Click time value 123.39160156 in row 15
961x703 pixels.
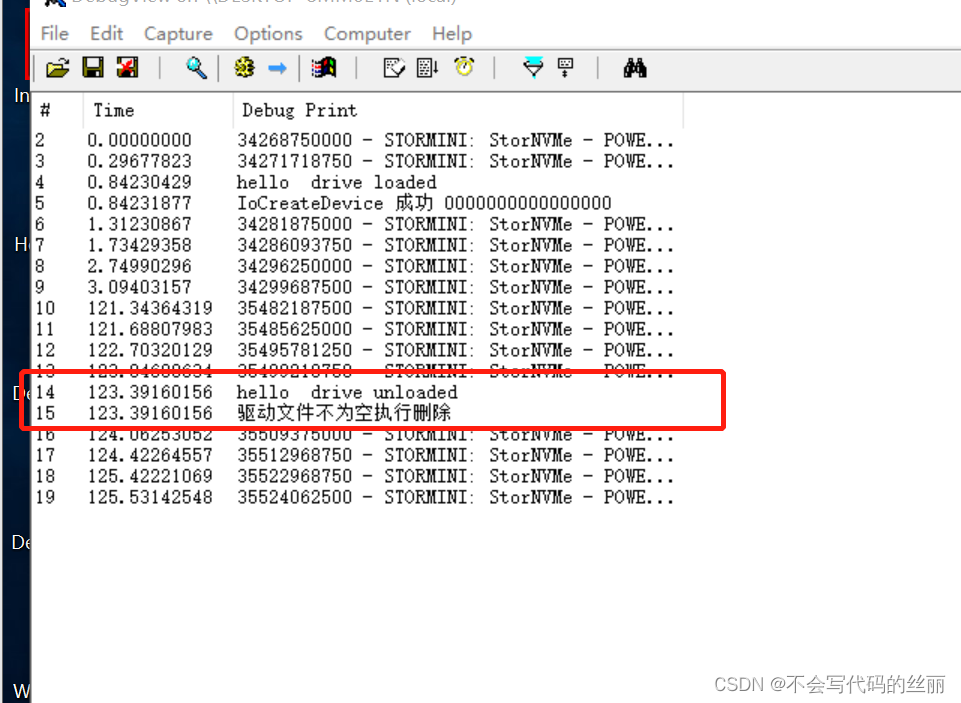click(150, 413)
